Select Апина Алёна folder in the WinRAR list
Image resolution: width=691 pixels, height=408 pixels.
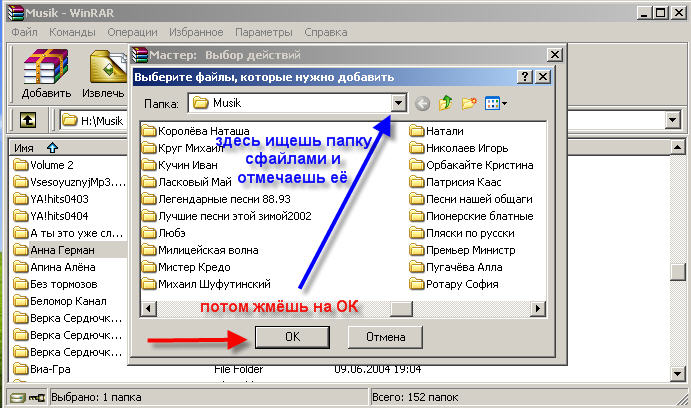[54, 267]
